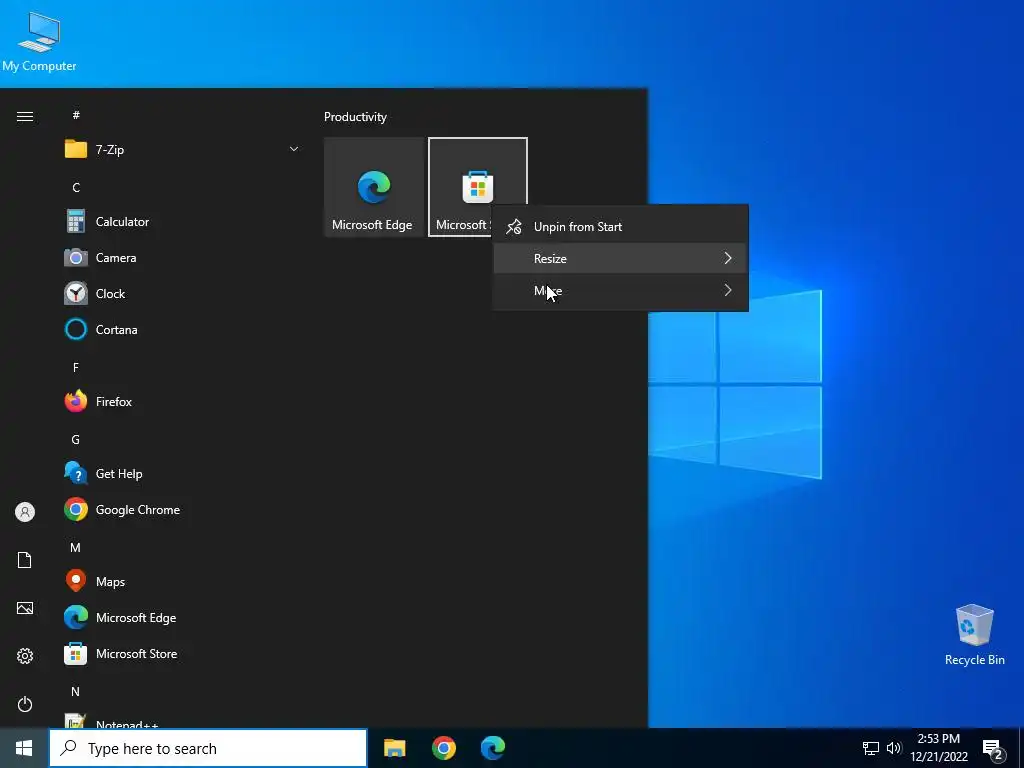The width and height of the screenshot is (1024, 768).
Task: Open Get Help from the app list
Action: pyautogui.click(x=183, y=473)
